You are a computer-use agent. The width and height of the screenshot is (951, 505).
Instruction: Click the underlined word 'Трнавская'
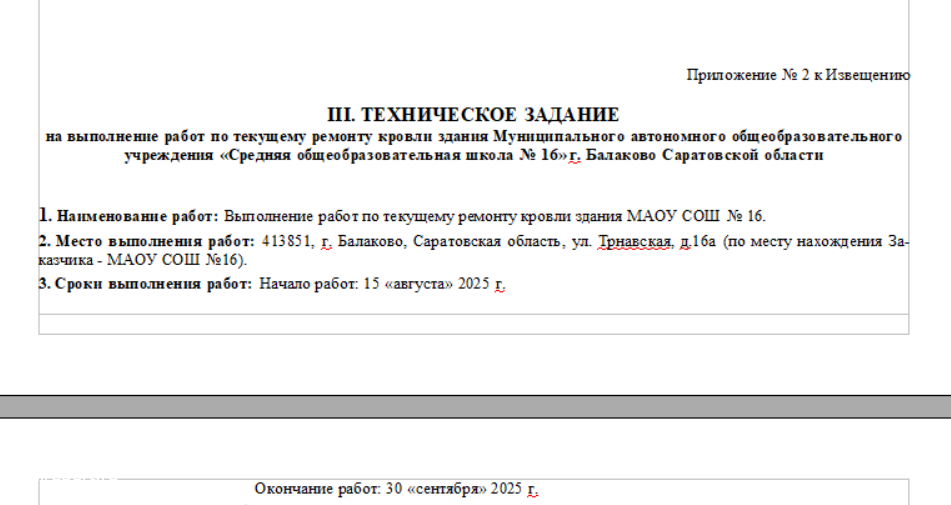[635, 241]
